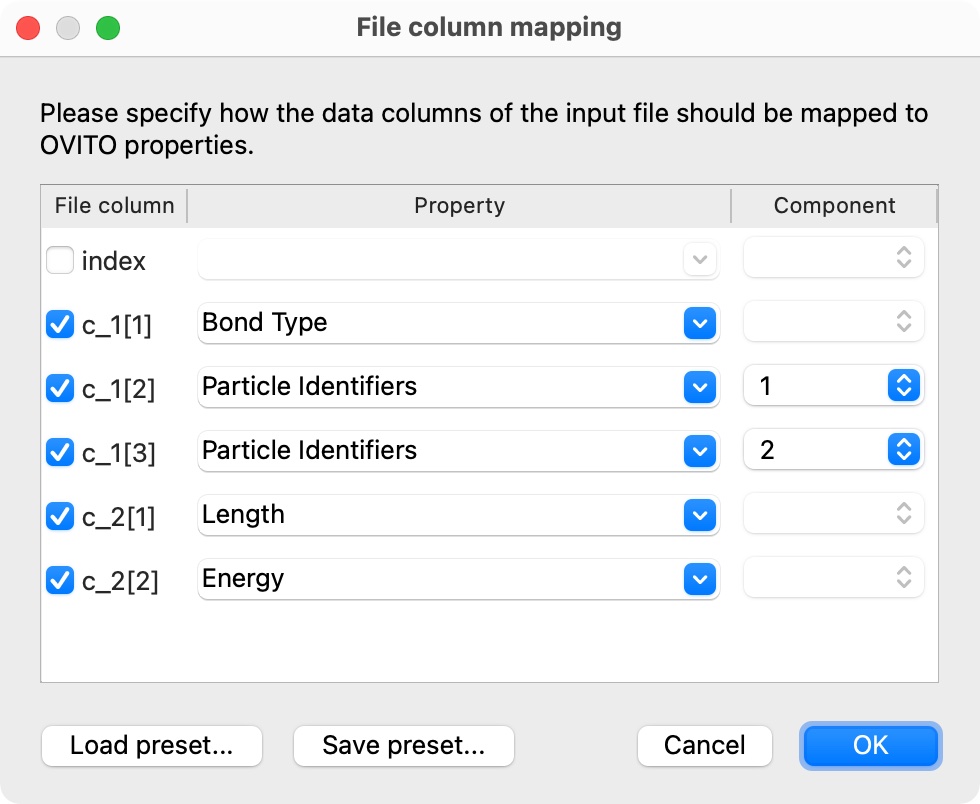Enable the index column checkbox
This screenshot has width=980, height=804.
click(60, 261)
